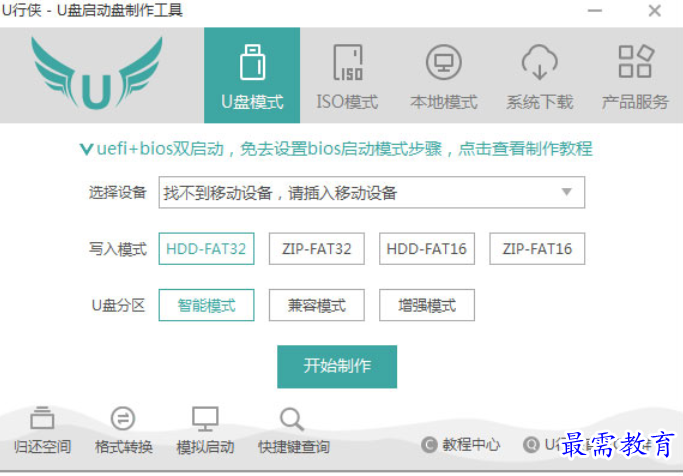The width and height of the screenshot is (683, 476).
Task: Click the 归还空间 icon
Action: [42, 418]
